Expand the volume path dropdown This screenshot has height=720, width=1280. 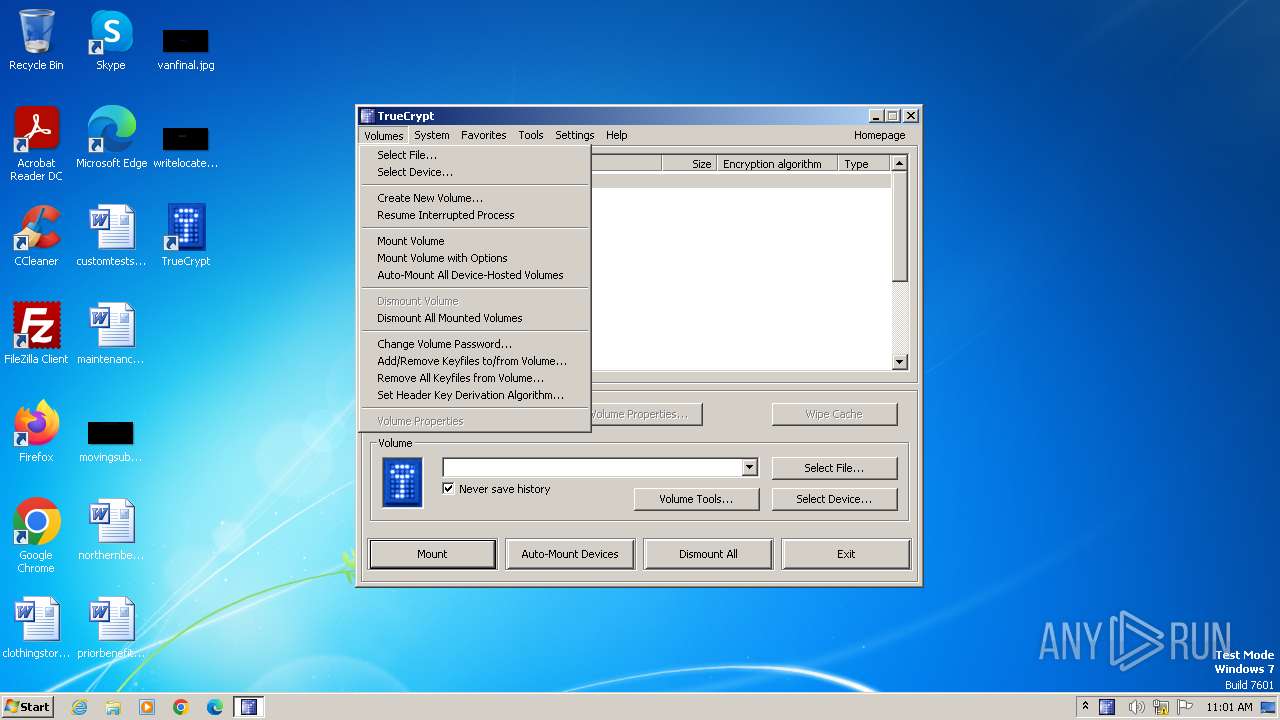pyautogui.click(x=749, y=467)
